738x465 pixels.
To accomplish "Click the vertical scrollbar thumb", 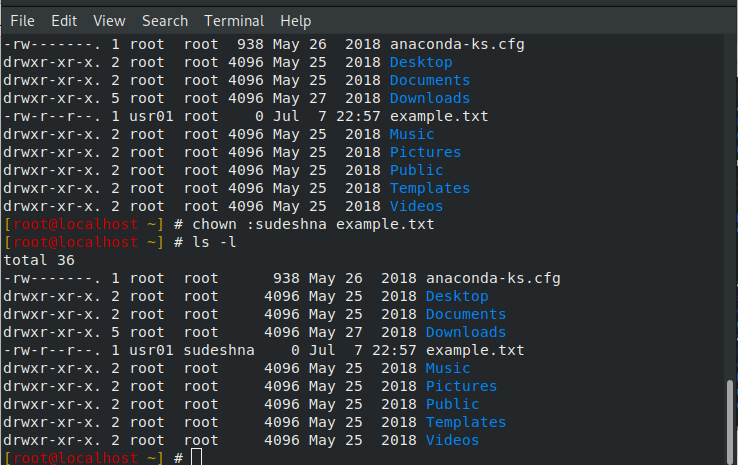I will 731,419.
